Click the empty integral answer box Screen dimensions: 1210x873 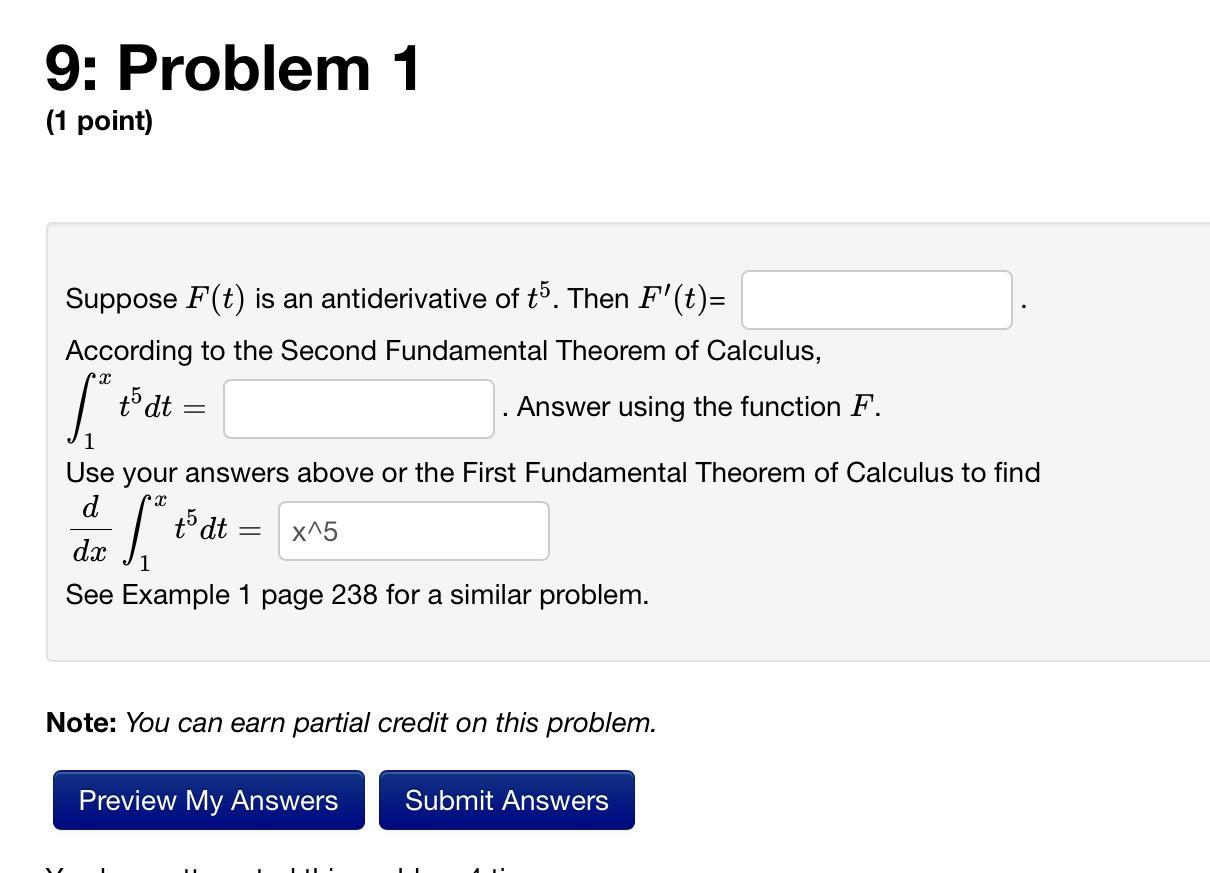coord(358,408)
